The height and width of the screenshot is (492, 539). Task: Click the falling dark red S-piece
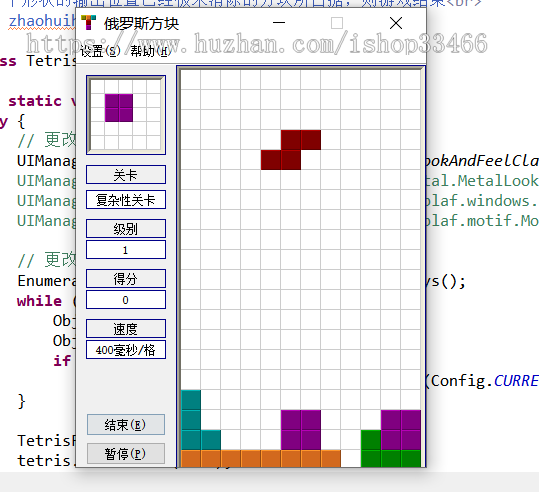[291, 150]
